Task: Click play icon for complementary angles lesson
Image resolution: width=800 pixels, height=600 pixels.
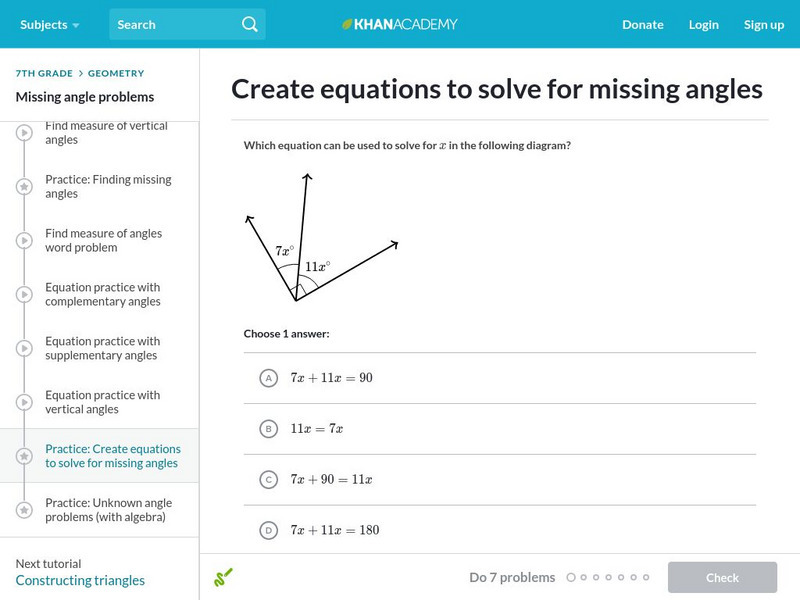Action: 24,295
